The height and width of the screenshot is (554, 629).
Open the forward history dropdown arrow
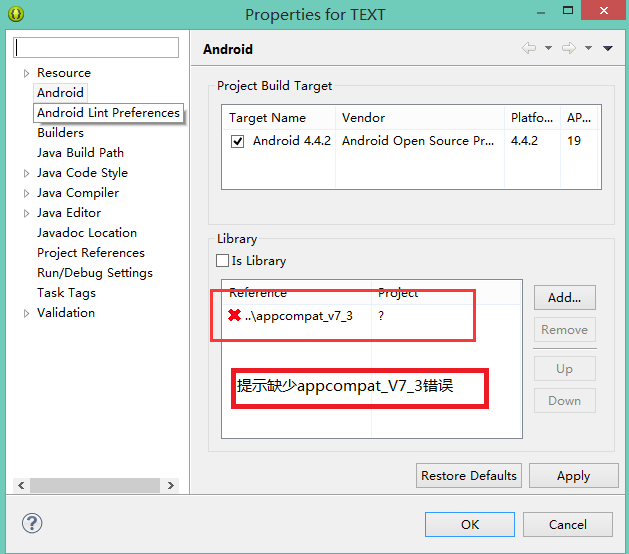[x=588, y=48]
